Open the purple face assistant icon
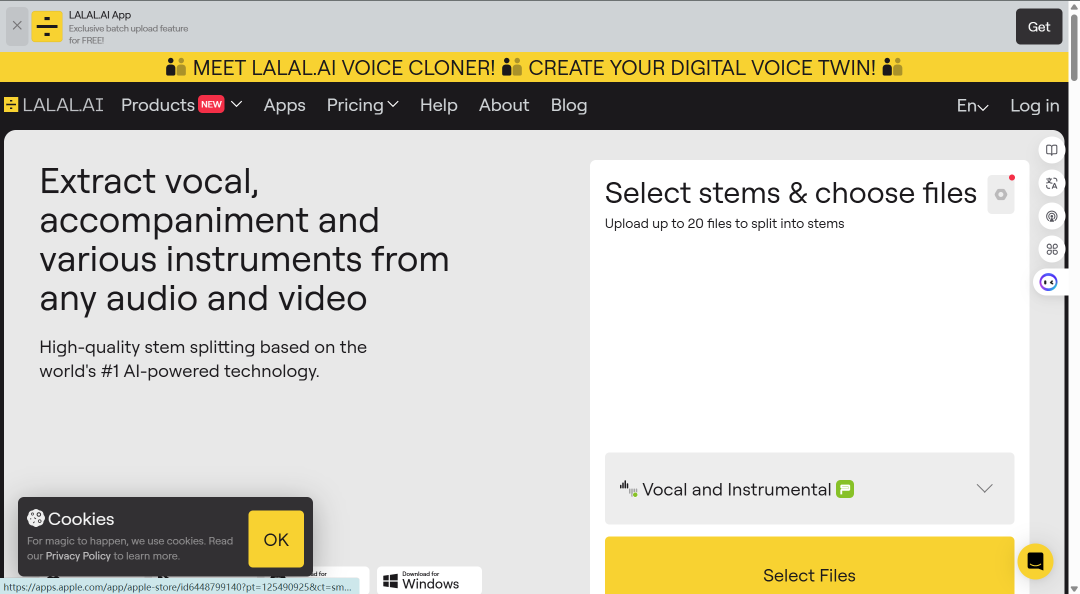The height and width of the screenshot is (594, 1080). [1049, 282]
